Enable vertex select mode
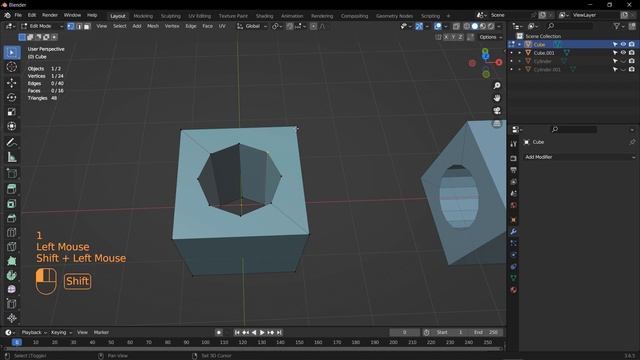 click(71, 26)
